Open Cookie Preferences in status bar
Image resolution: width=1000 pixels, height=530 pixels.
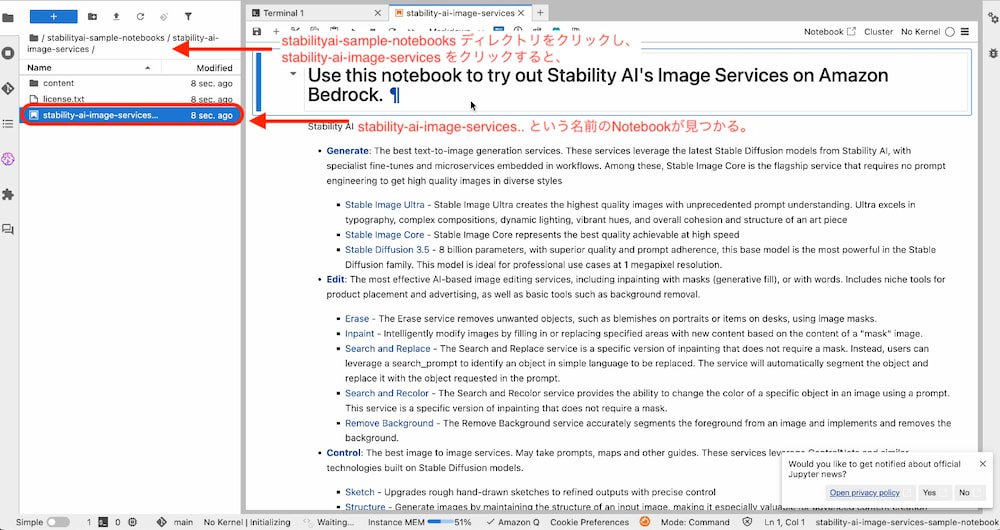(589, 522)
